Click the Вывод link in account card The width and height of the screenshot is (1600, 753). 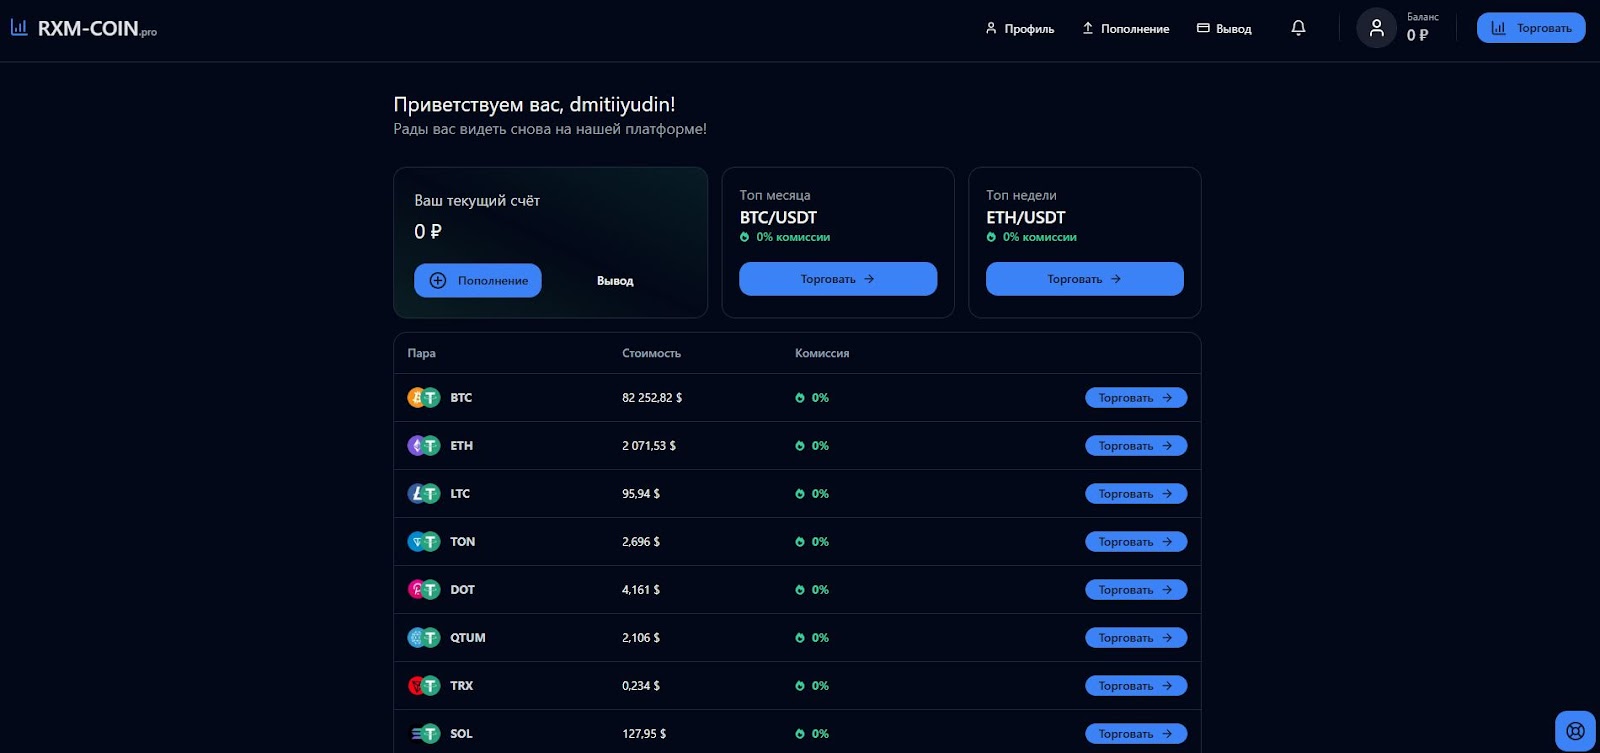(615, 281)
